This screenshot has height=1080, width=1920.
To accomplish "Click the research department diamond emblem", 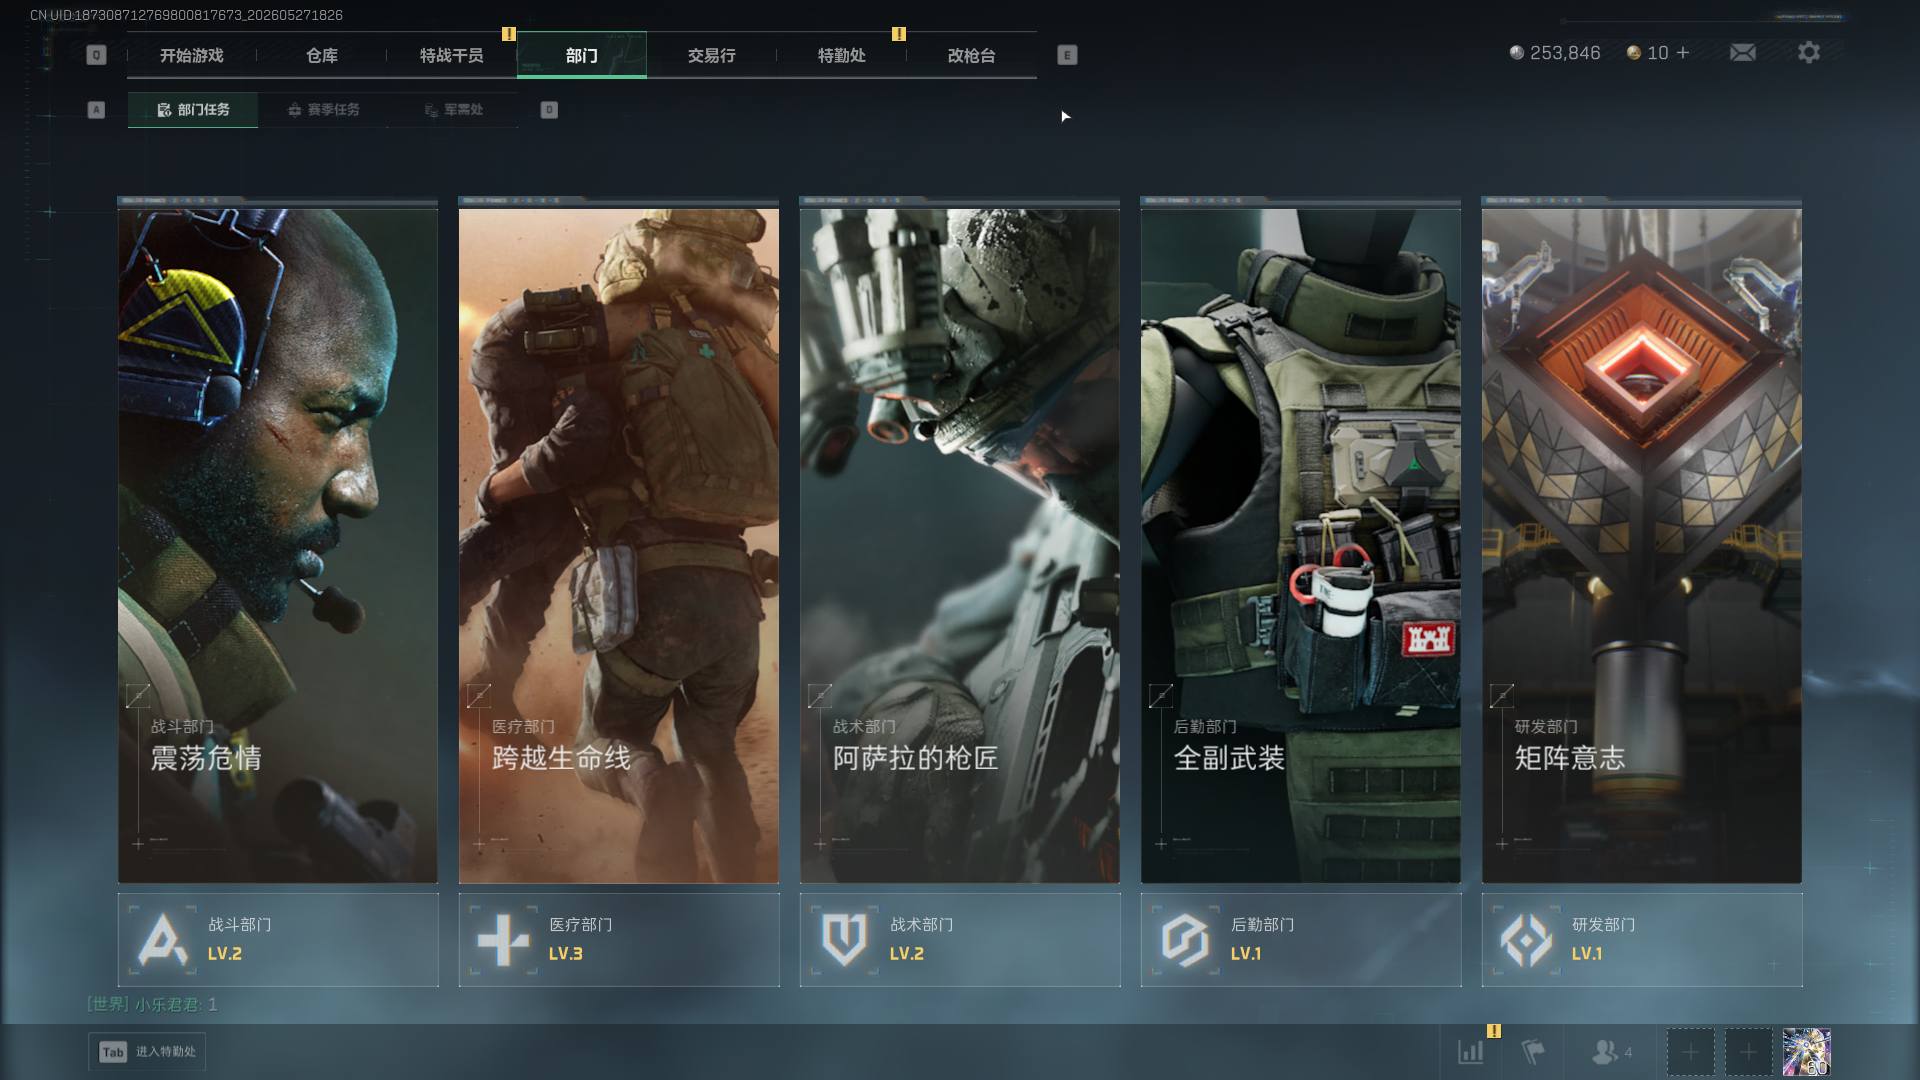I will tap(1527, 940).
